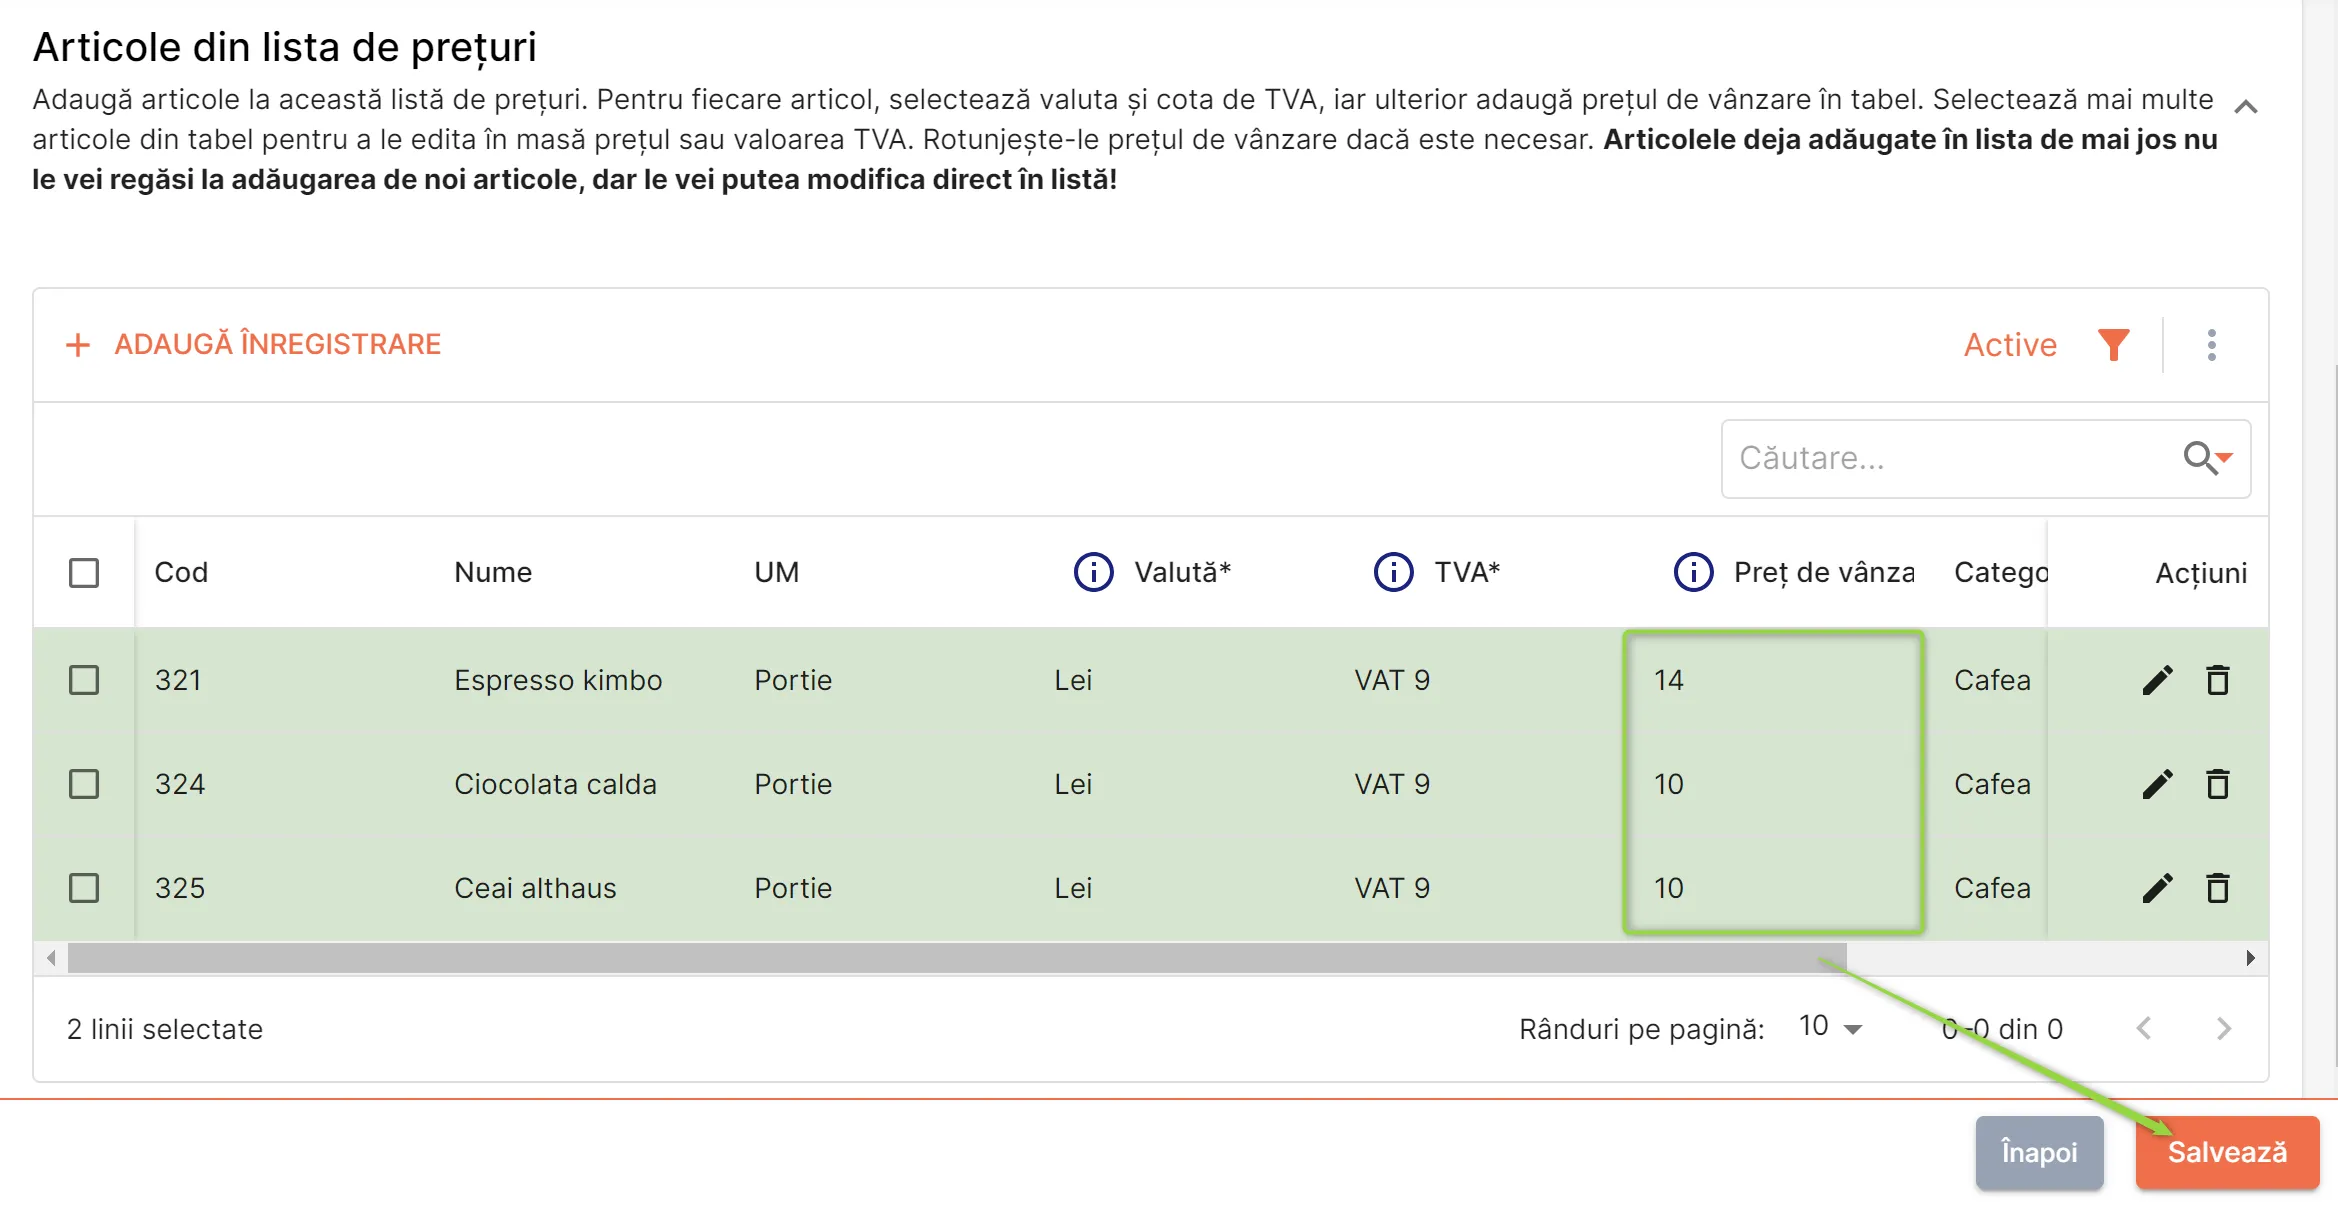The image size is (2338, 1205).
Task: Open the orange filter funnel icon
Action: tap(2113, 345)
